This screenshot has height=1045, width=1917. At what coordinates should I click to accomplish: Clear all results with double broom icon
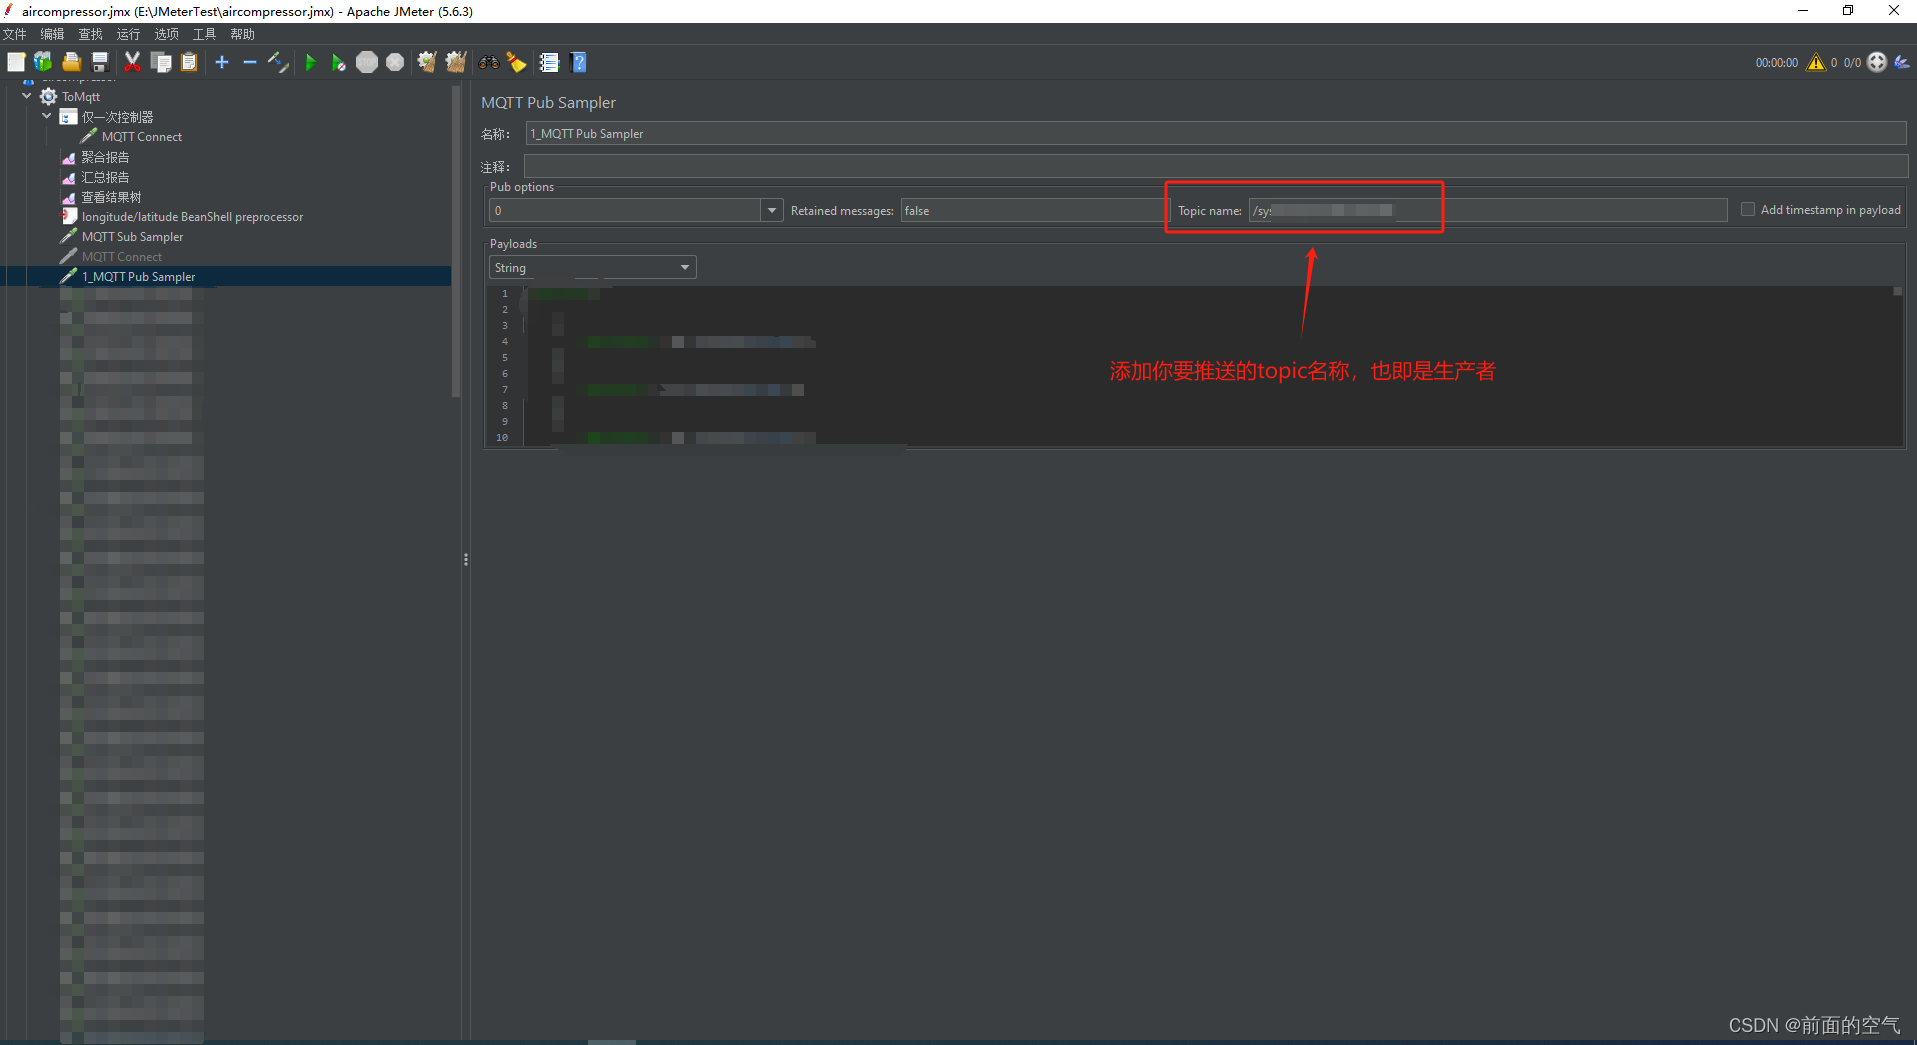point(456,62)
